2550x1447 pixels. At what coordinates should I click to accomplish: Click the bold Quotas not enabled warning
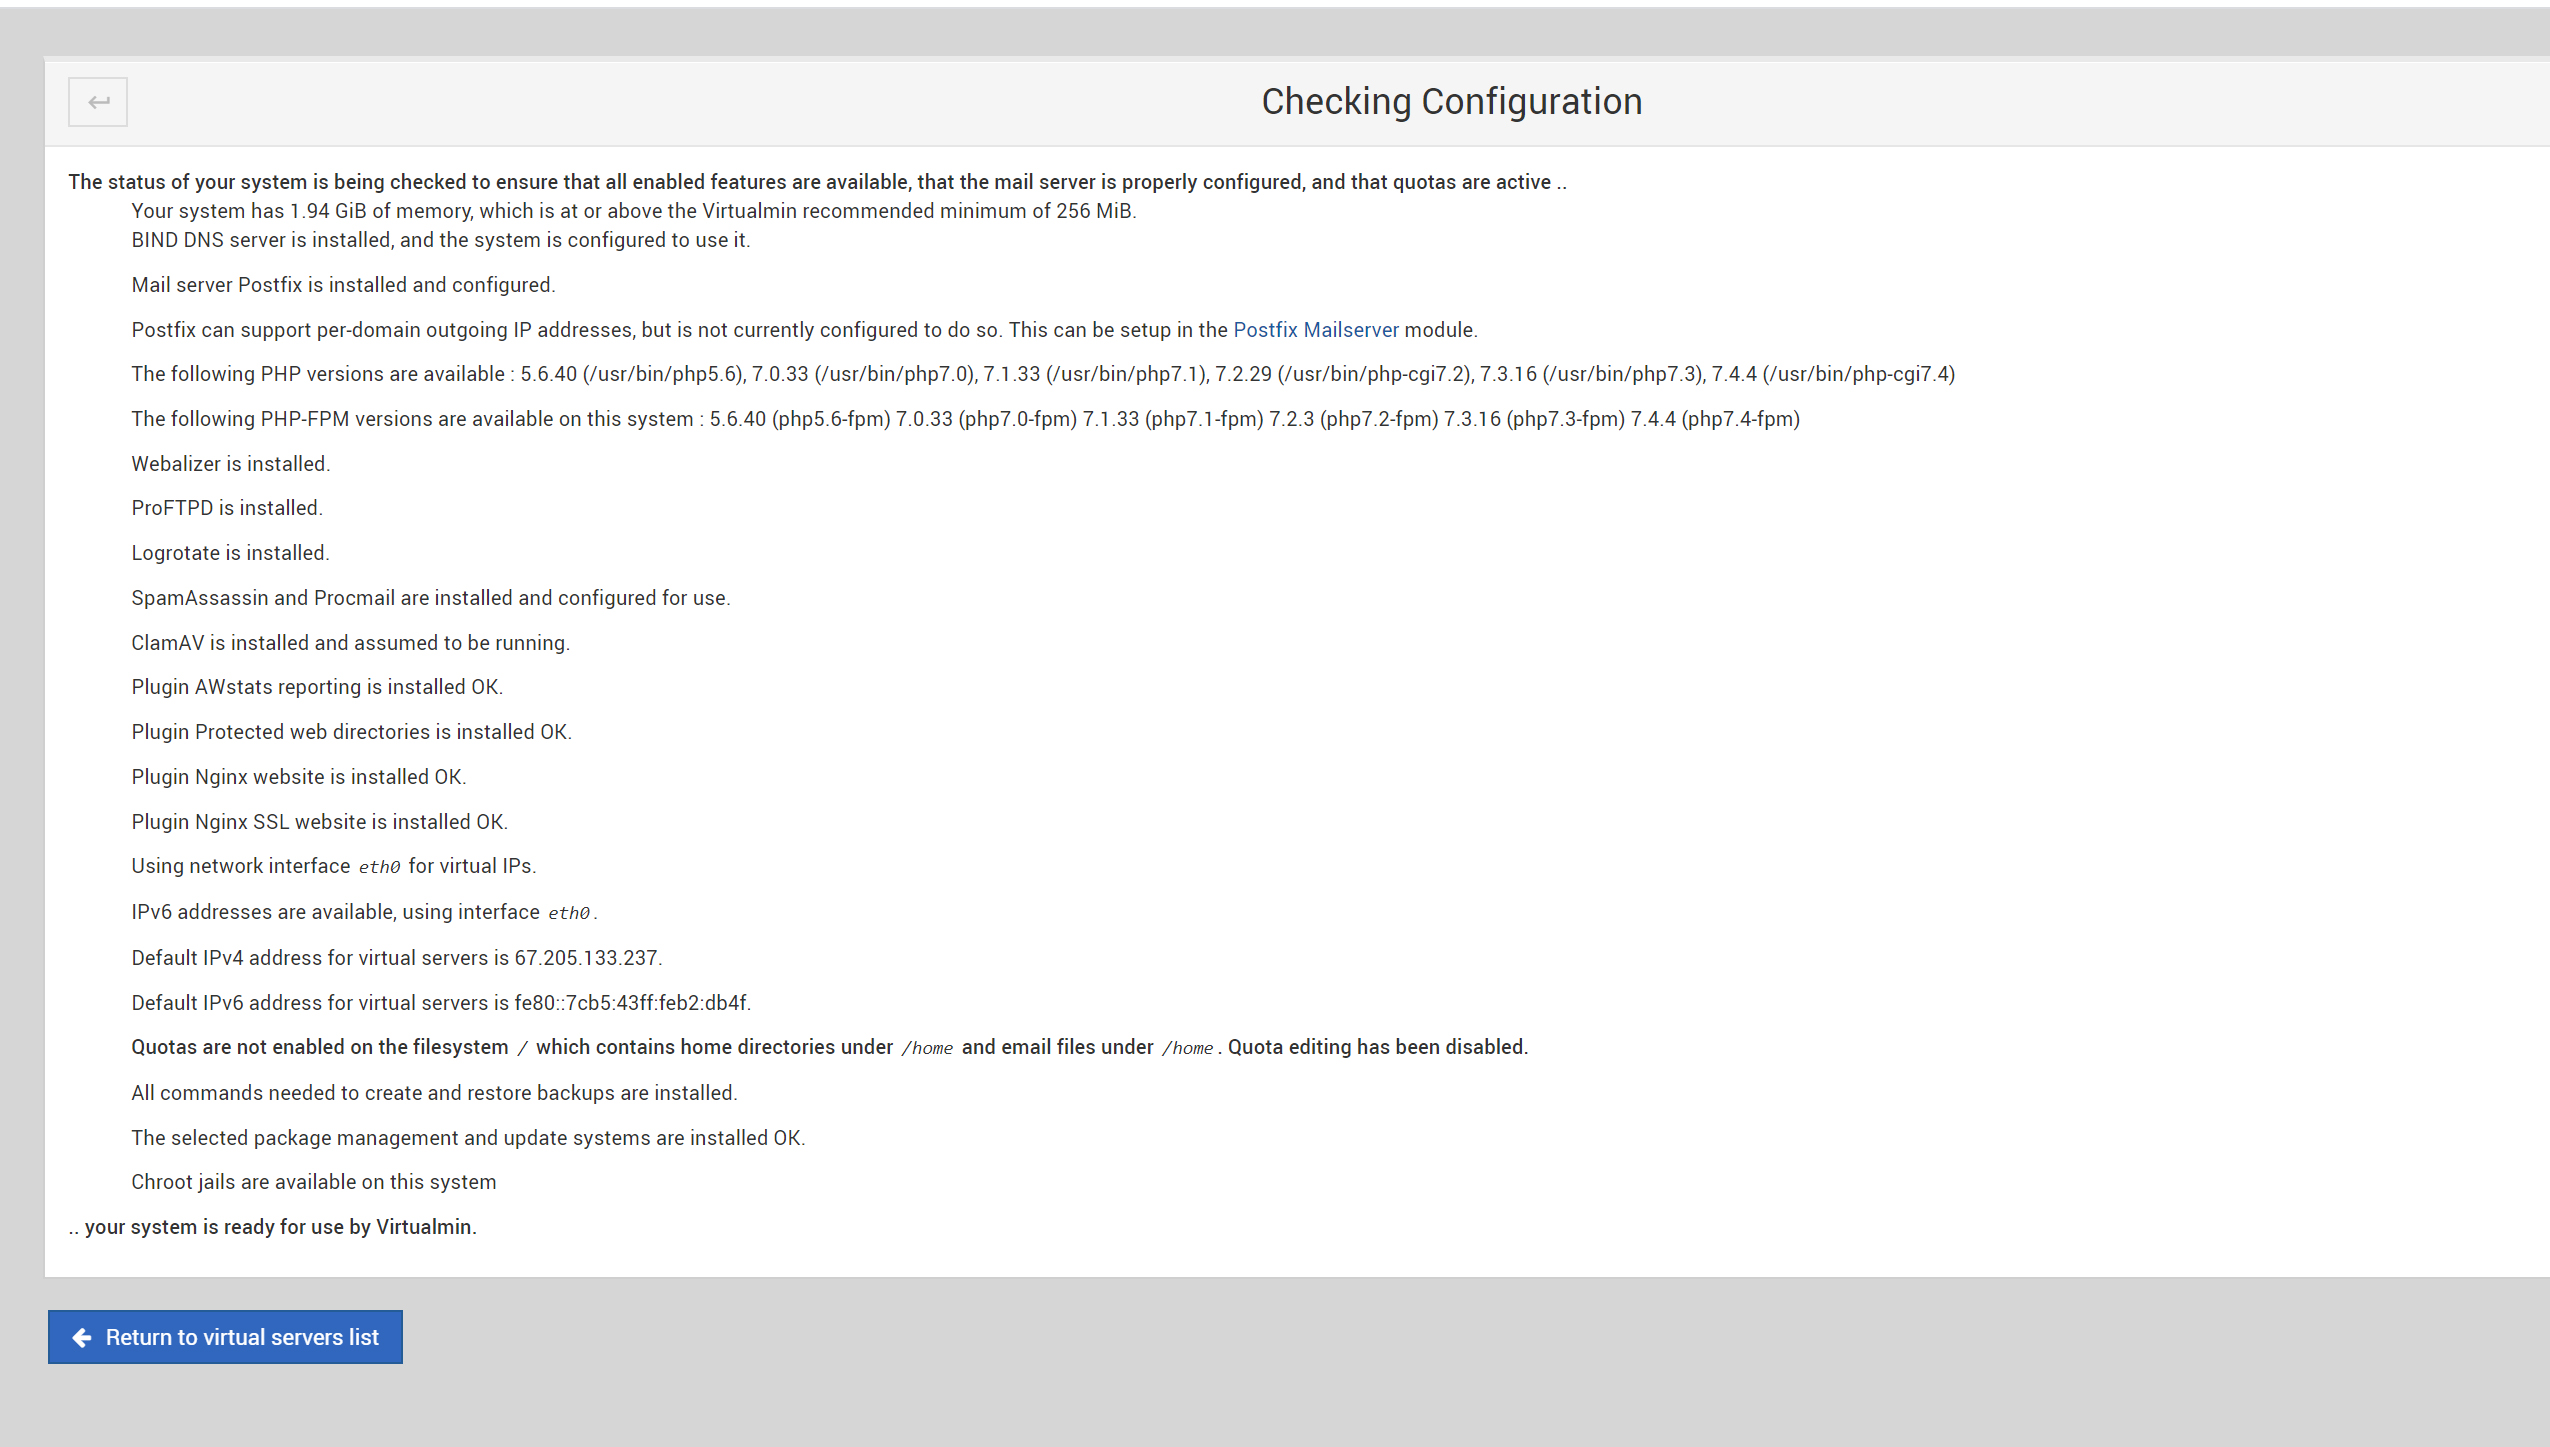click(x=830, y=1047)
